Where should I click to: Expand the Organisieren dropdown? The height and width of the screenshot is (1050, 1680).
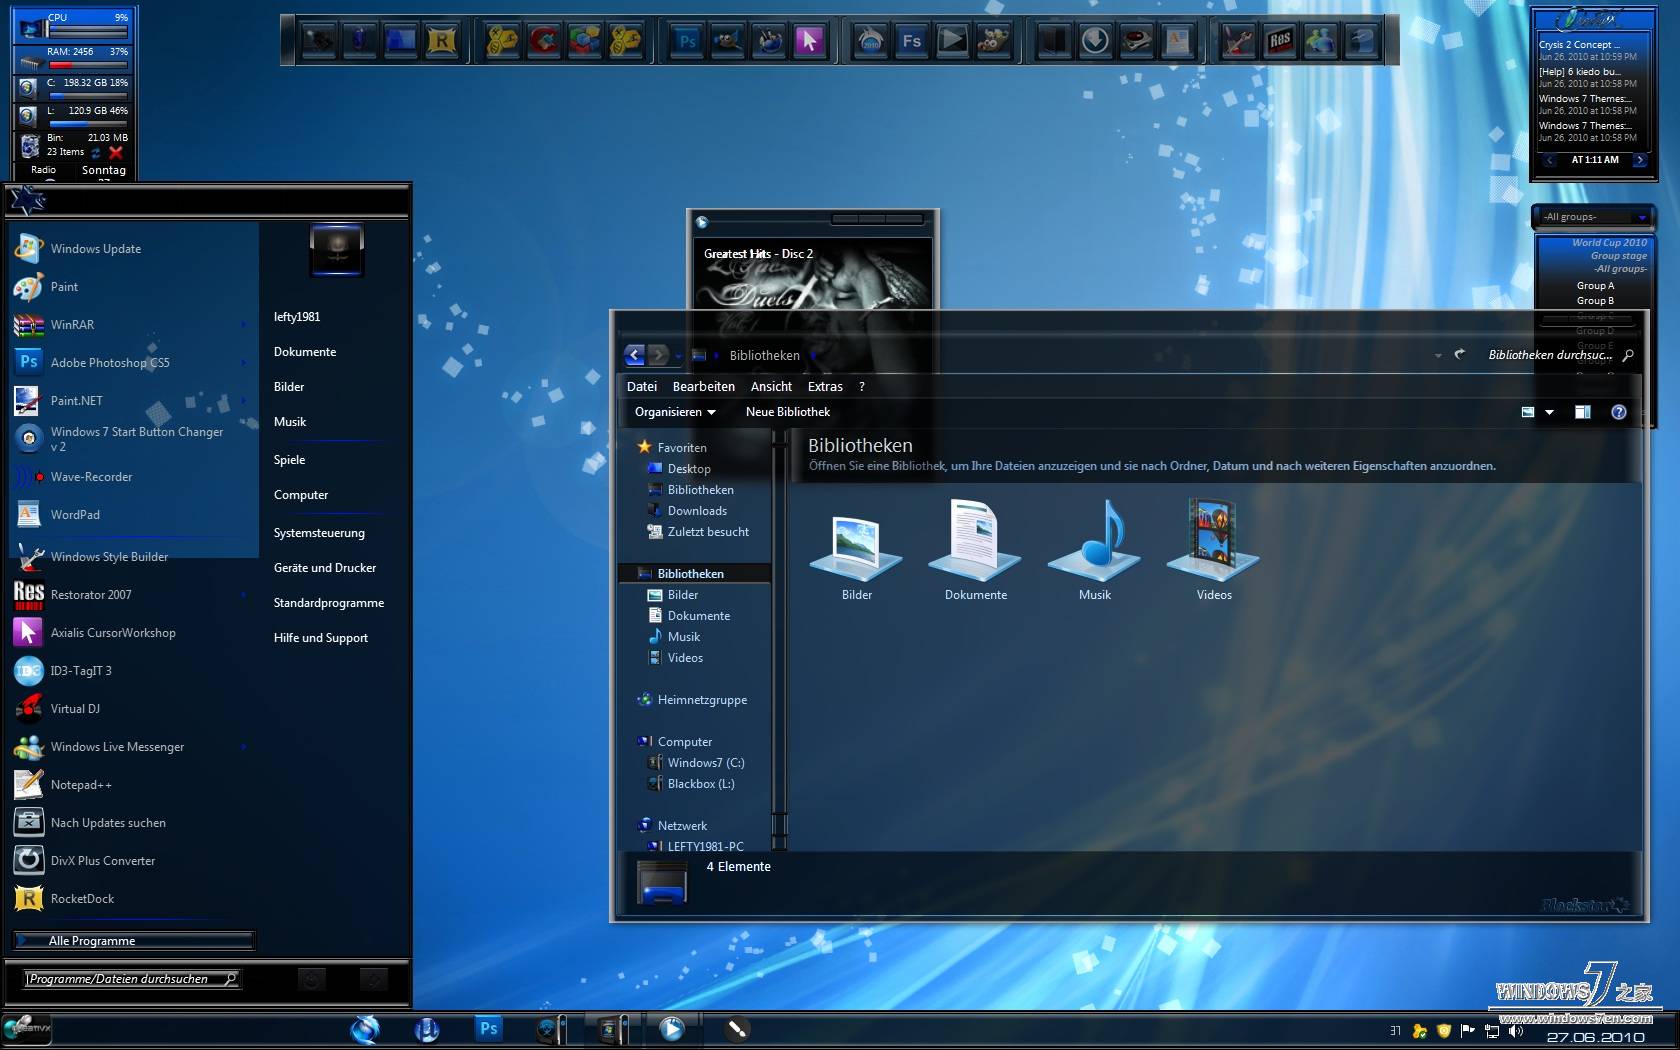pyautogui.click(x=675, y=412)
